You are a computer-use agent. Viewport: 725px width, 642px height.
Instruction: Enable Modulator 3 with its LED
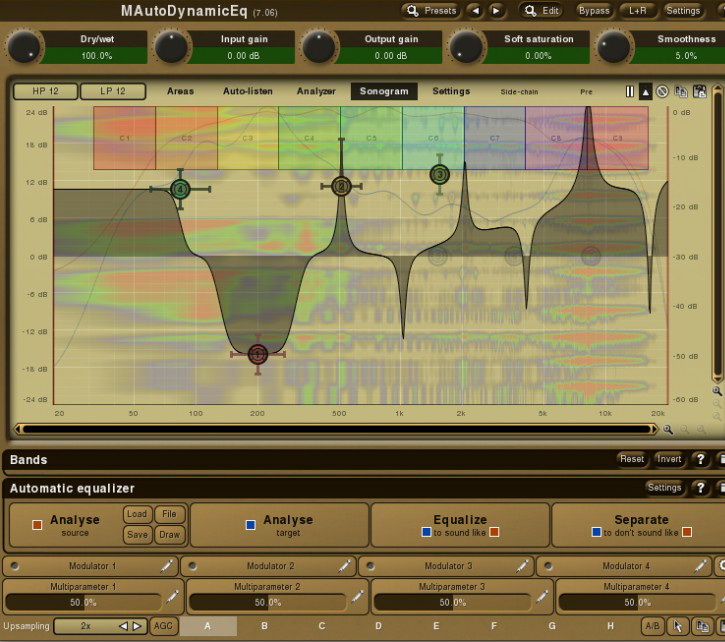[x=370, y=566]
